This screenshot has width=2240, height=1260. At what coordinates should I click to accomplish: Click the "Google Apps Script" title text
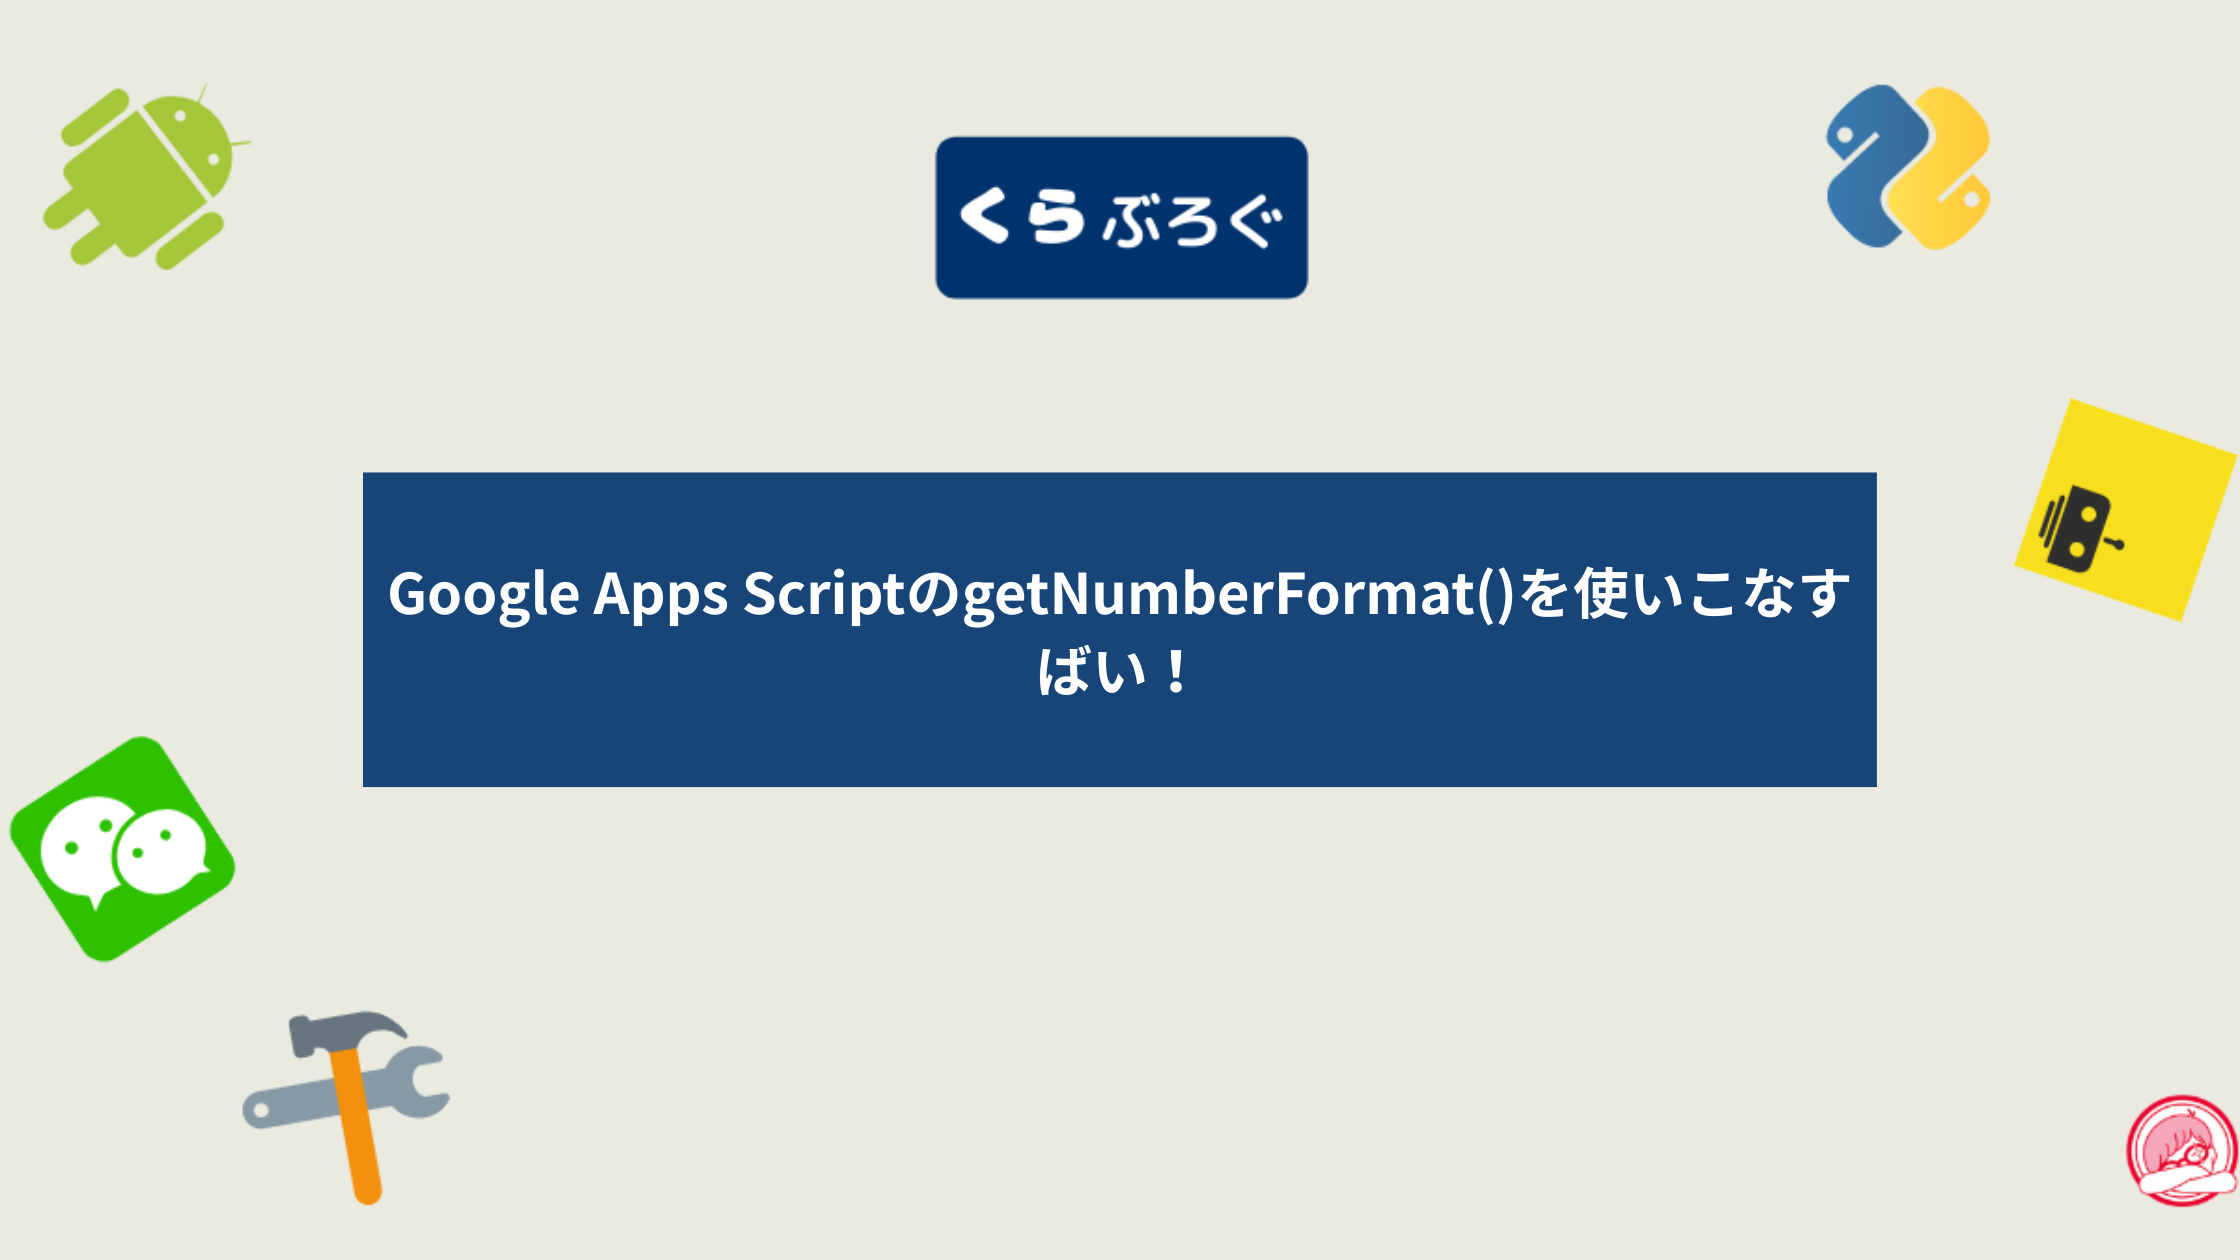click(x=558, y=593)
